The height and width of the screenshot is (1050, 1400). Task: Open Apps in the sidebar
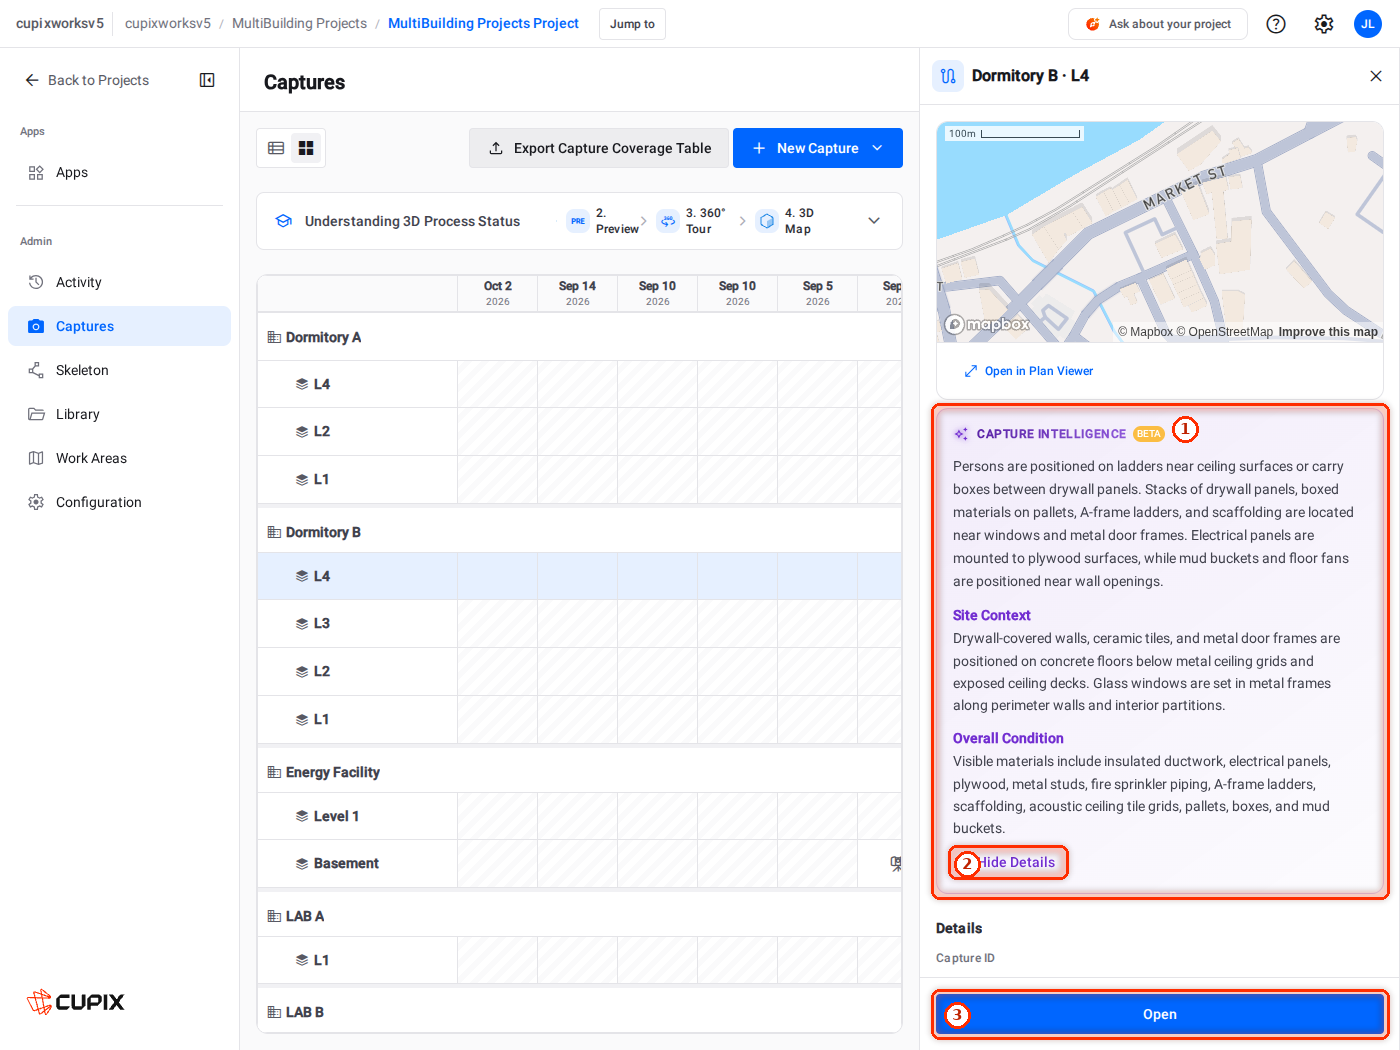point(120,172)
